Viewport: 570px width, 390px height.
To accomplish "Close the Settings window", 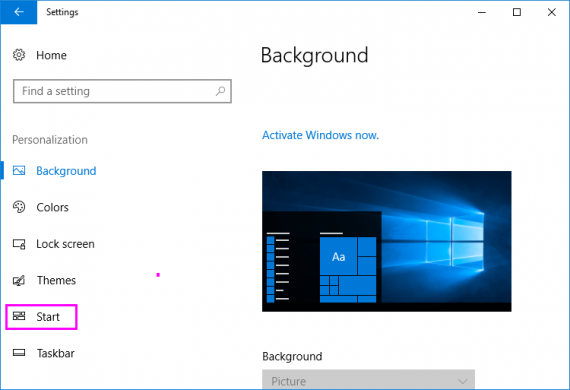I will (551, 12).
